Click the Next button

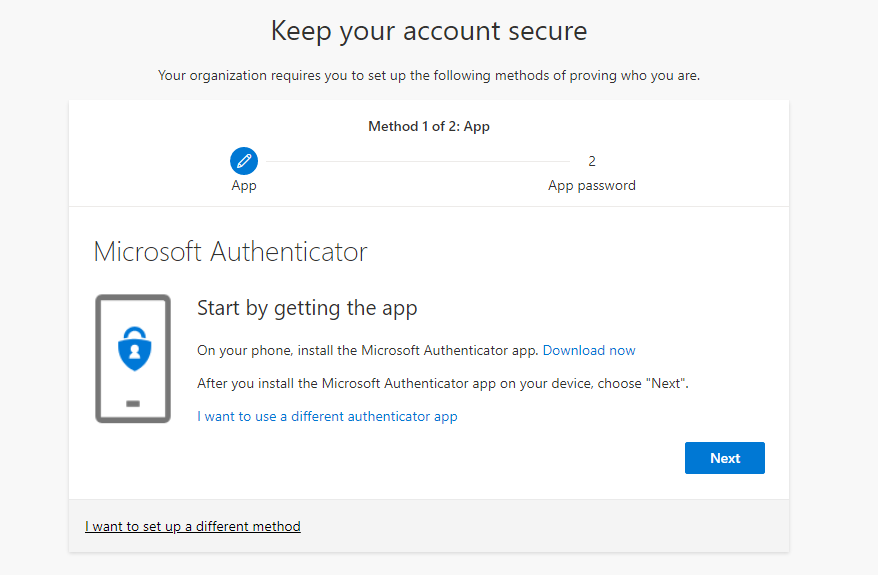(725, 458)
